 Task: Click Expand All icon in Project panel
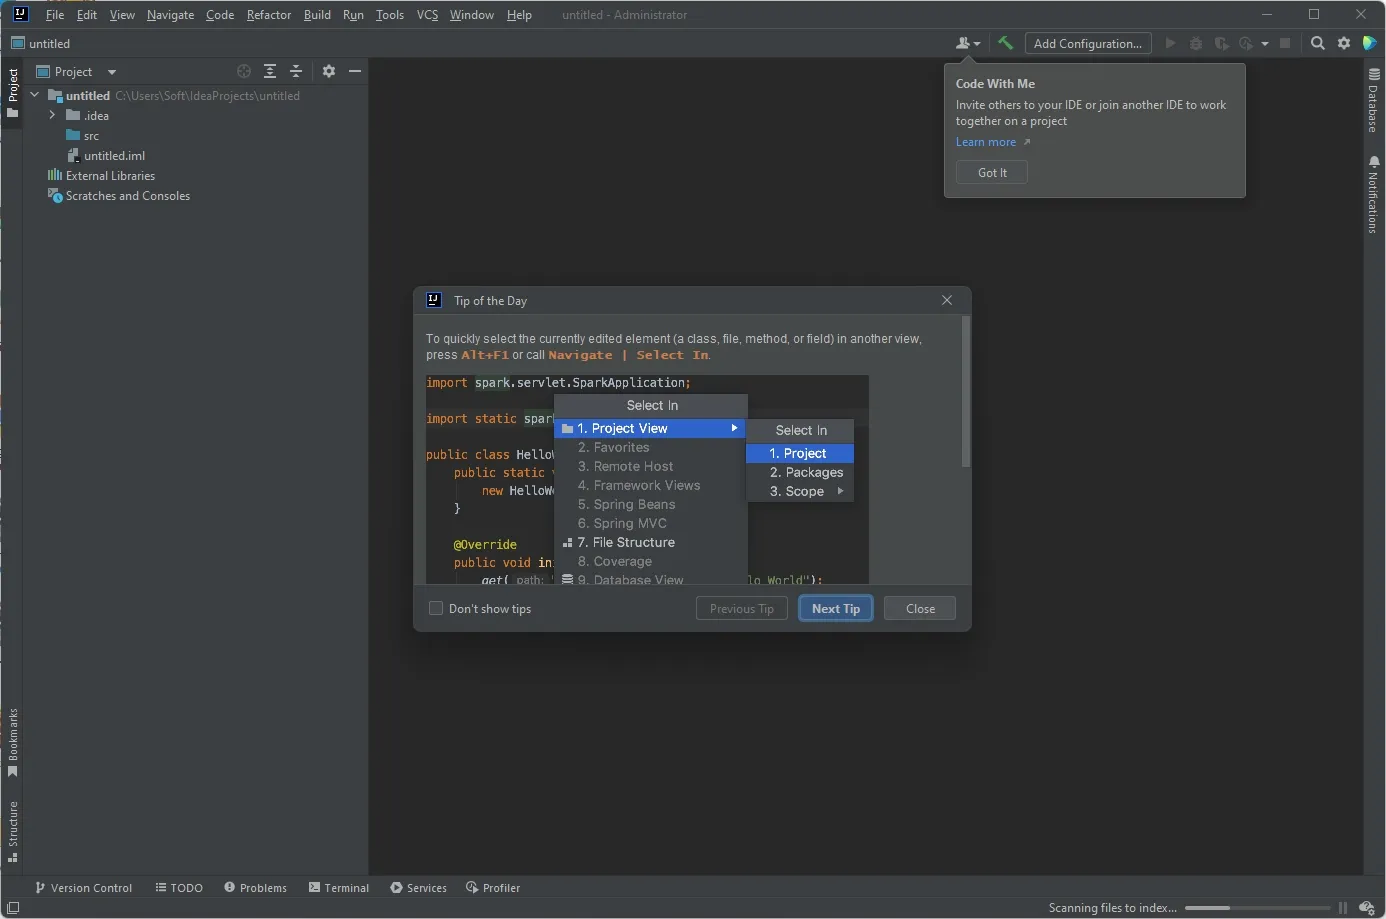tap(270, 71)
